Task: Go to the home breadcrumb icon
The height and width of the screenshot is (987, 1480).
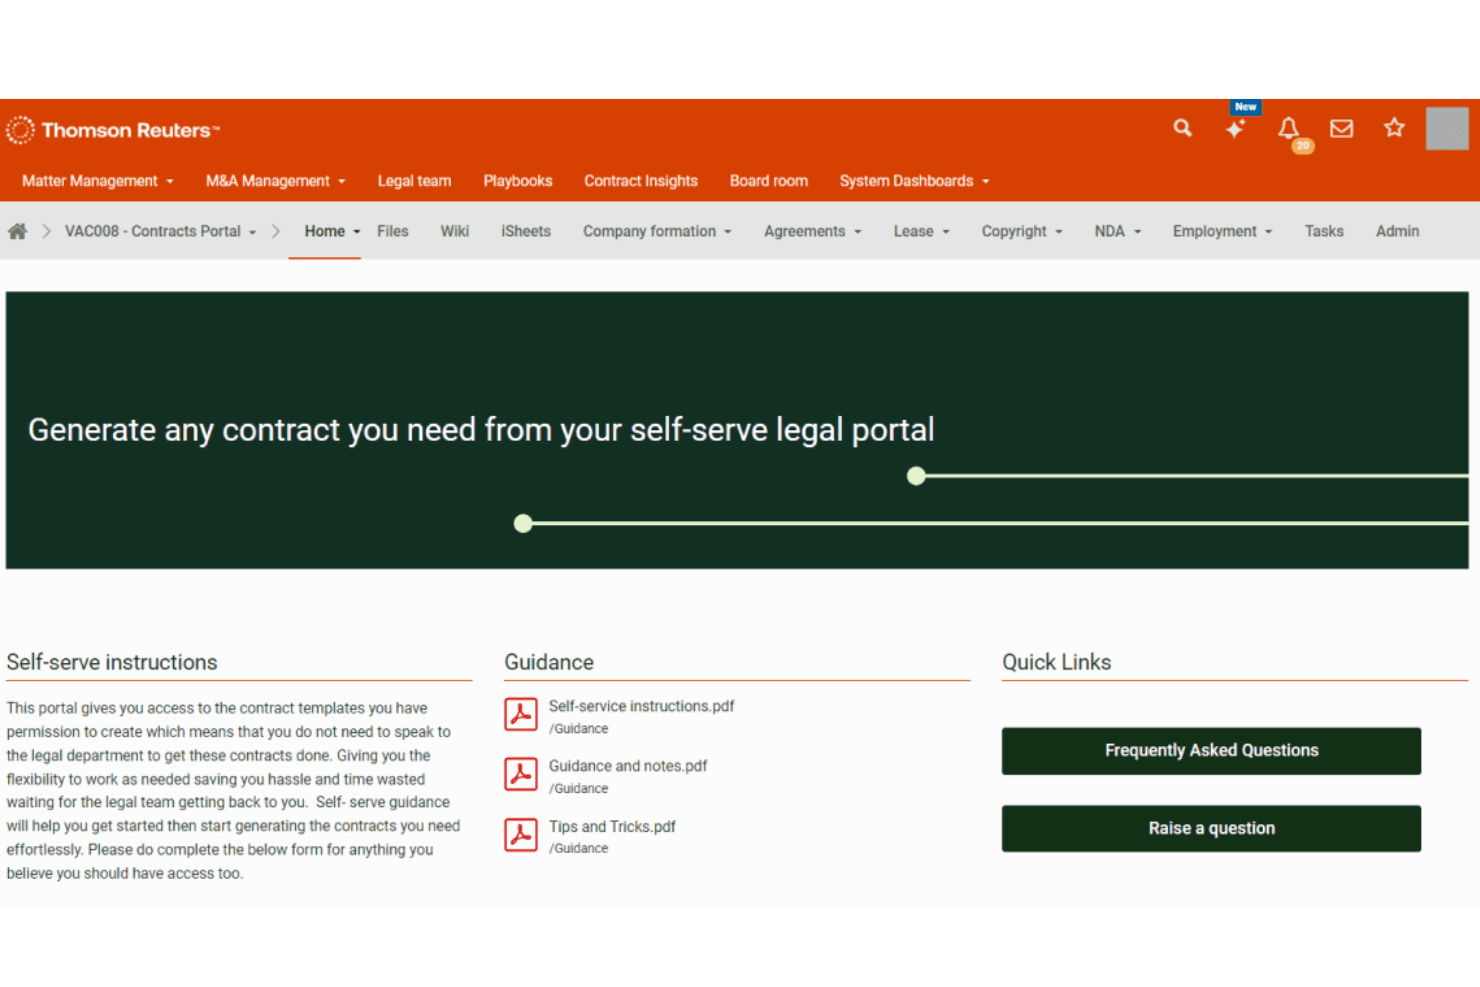Action: [17, 231]
